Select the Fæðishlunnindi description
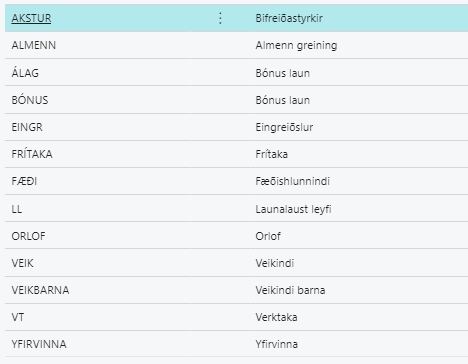468x364 pixels. [293, 181]
